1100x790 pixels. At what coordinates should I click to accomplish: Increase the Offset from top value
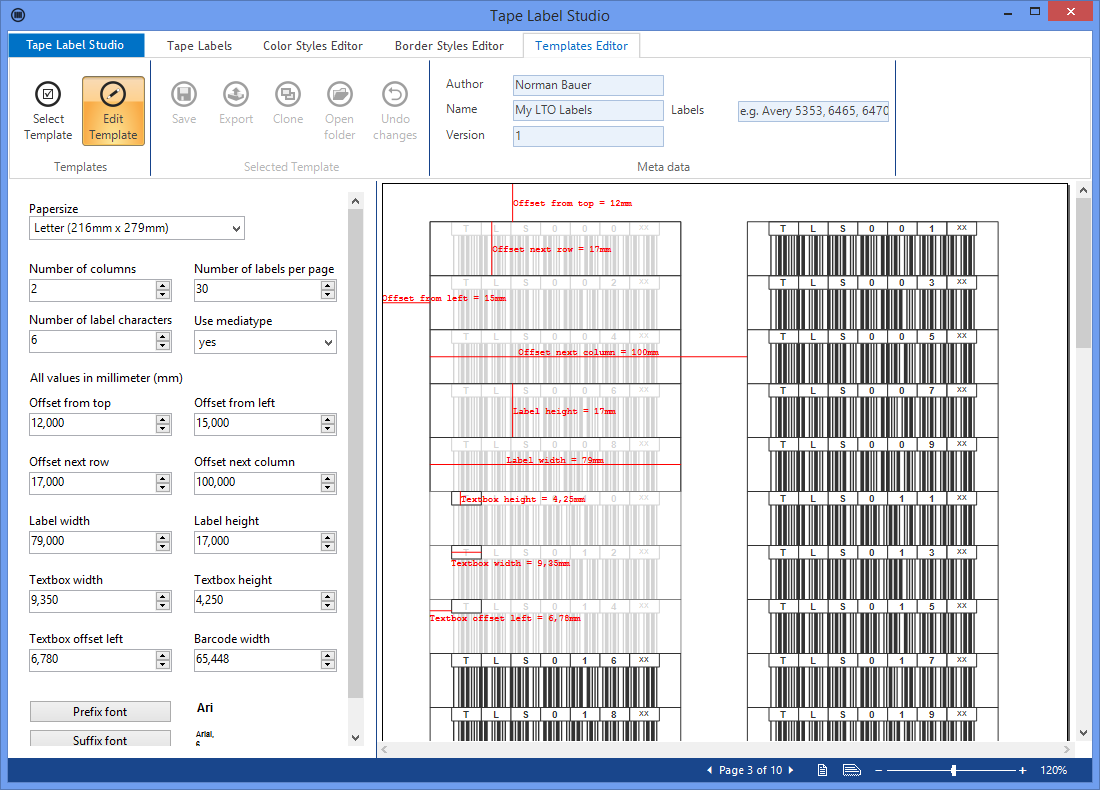(x=163, y=419)
